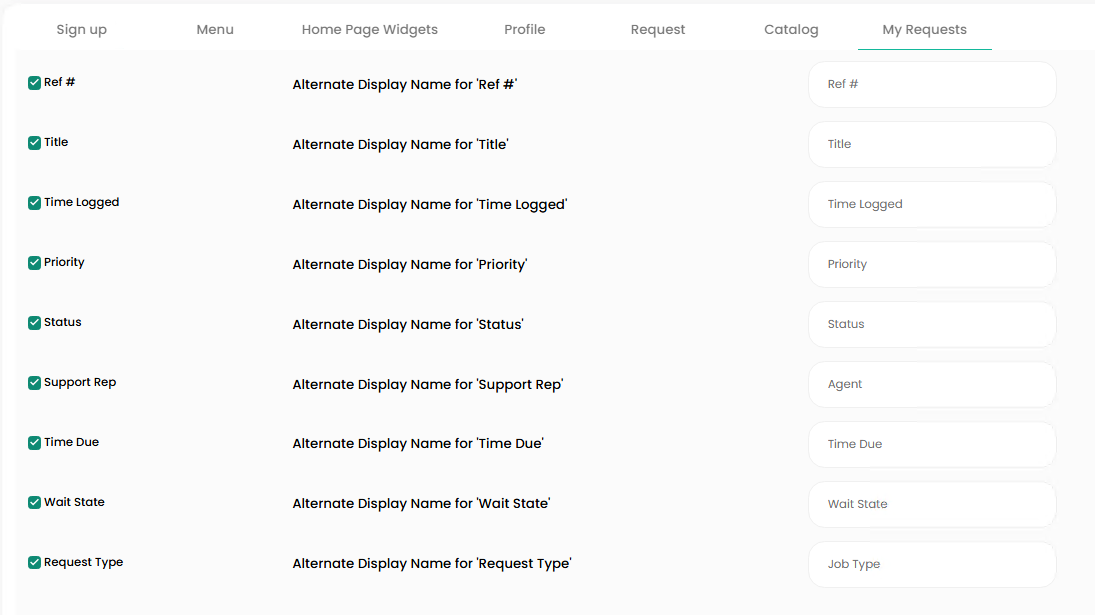The height and width of the screenshot is (615, 1095).
Task: Toggle the Title column checkbox
Action: [x=35, y=143]
